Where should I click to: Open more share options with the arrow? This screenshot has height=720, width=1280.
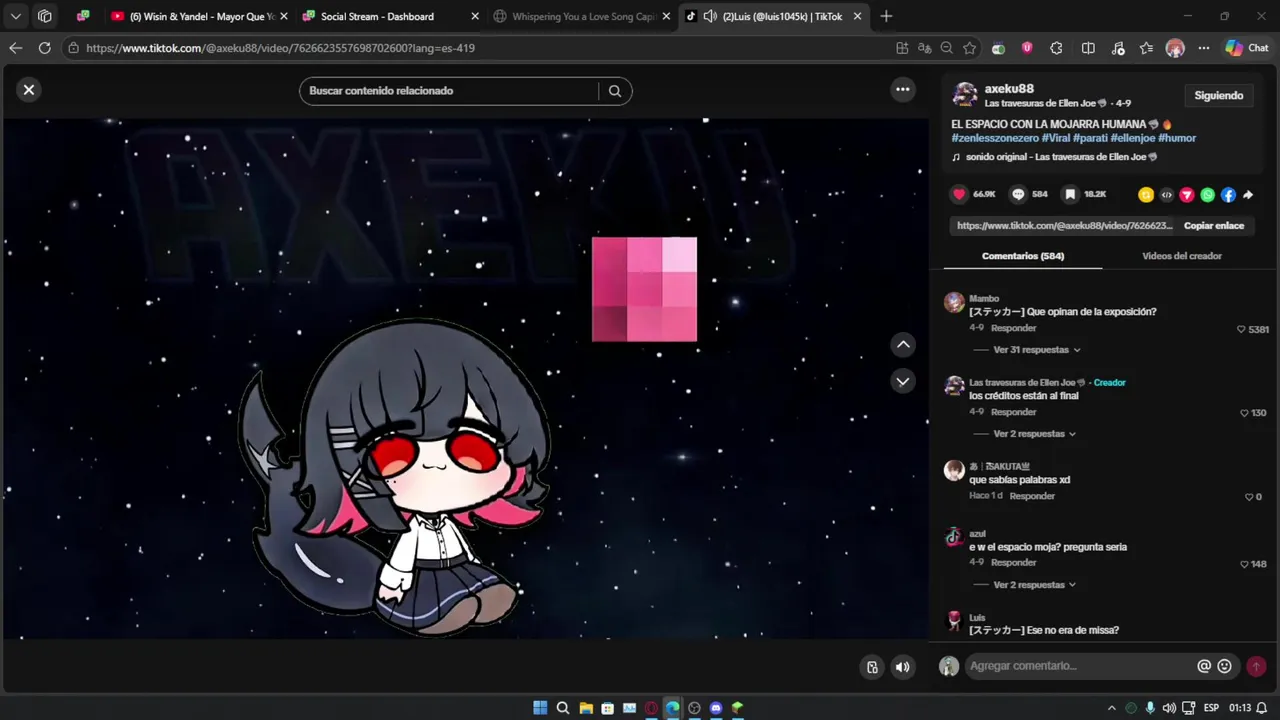(x=1248, y=195)
